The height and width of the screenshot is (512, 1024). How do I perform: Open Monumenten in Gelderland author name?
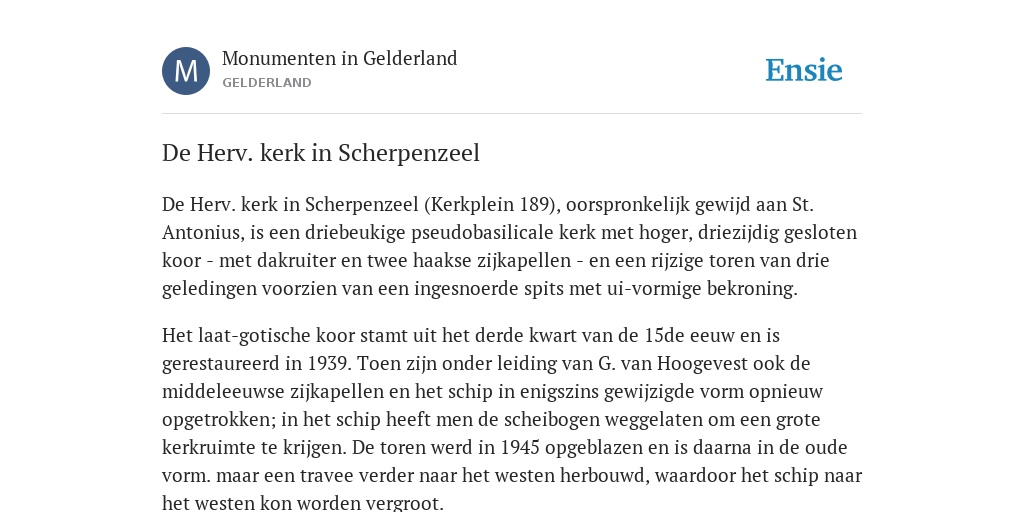(340, 58)
